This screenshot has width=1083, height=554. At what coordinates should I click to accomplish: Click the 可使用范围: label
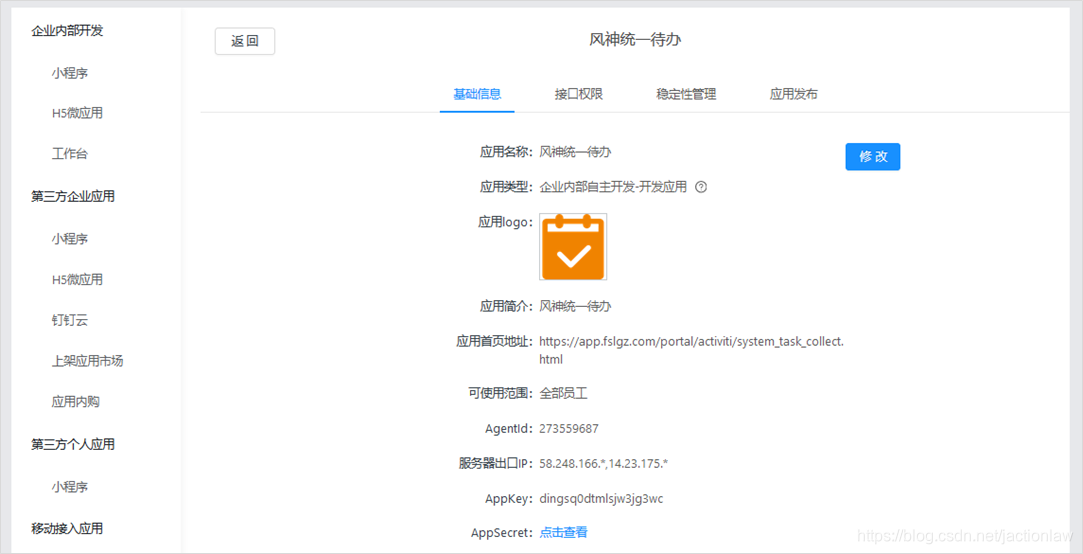tap(501, 393)
